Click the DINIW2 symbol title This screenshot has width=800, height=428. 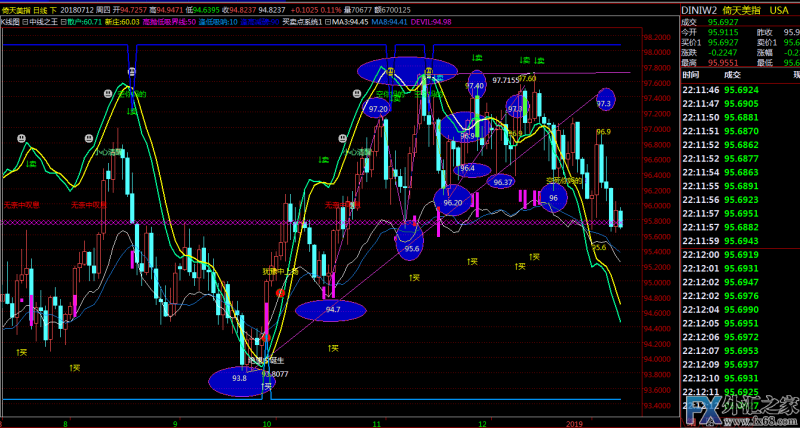click(700, 8)
